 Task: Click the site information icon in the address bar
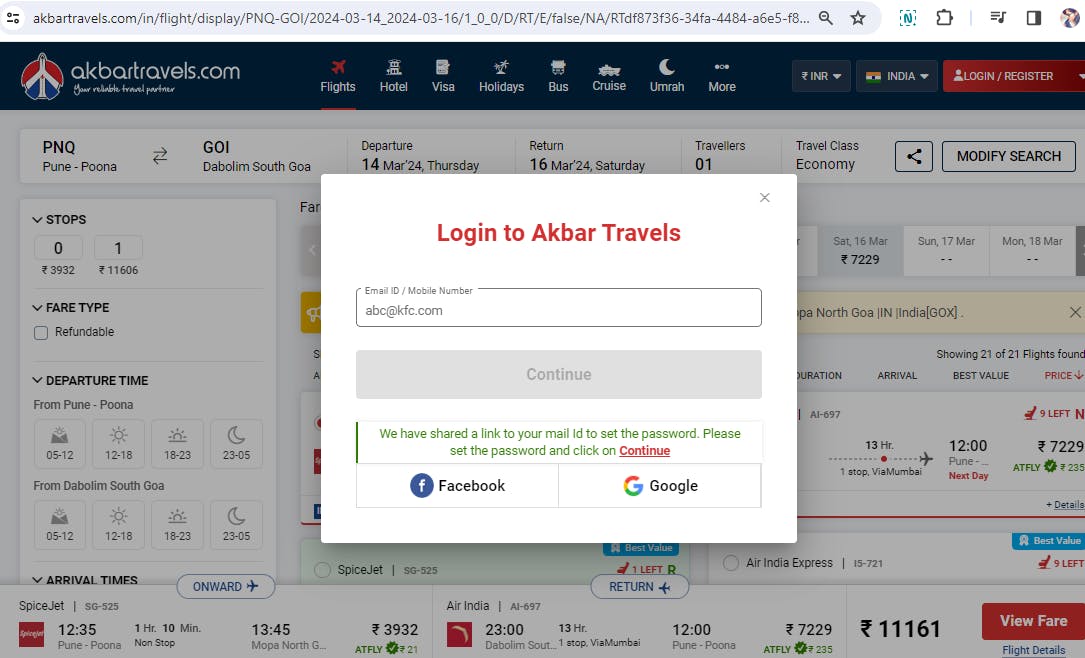[13, 18]
